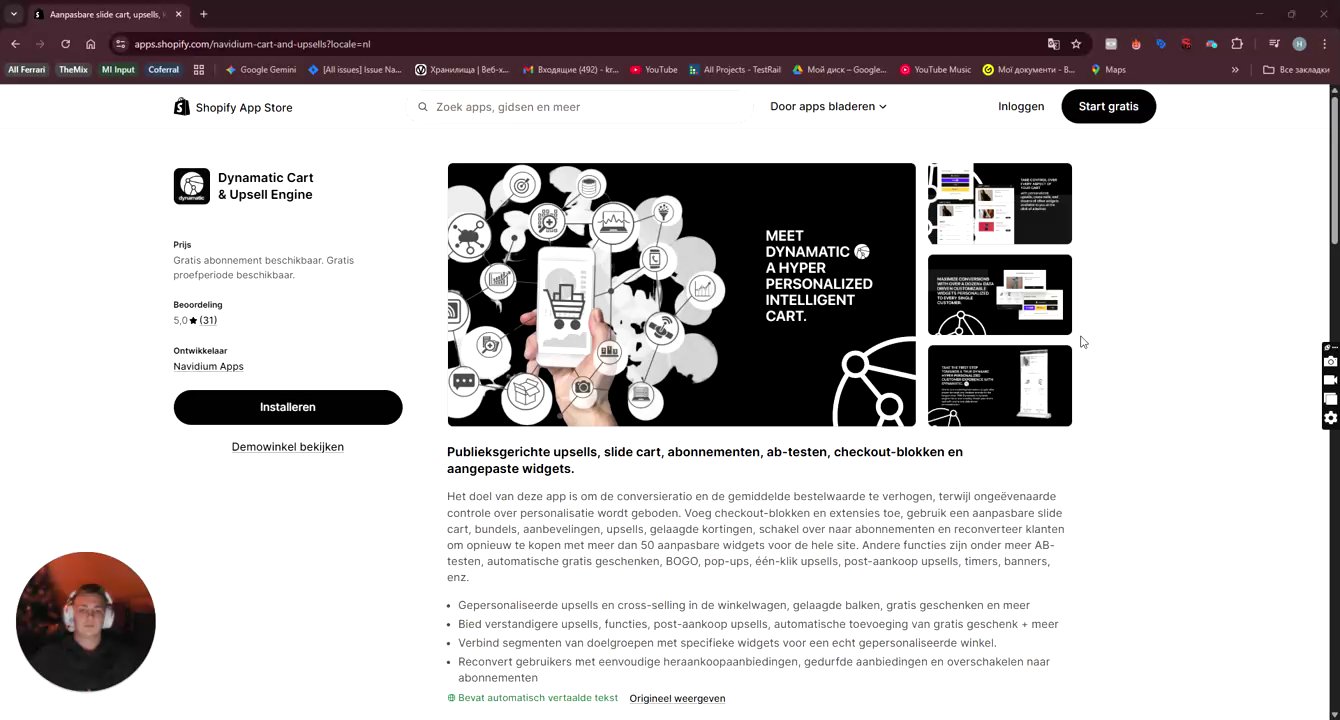Open the Coferral bookmark folder
Image resolution: width=1340 pixels, height=720 pixels.
(163, 70)
